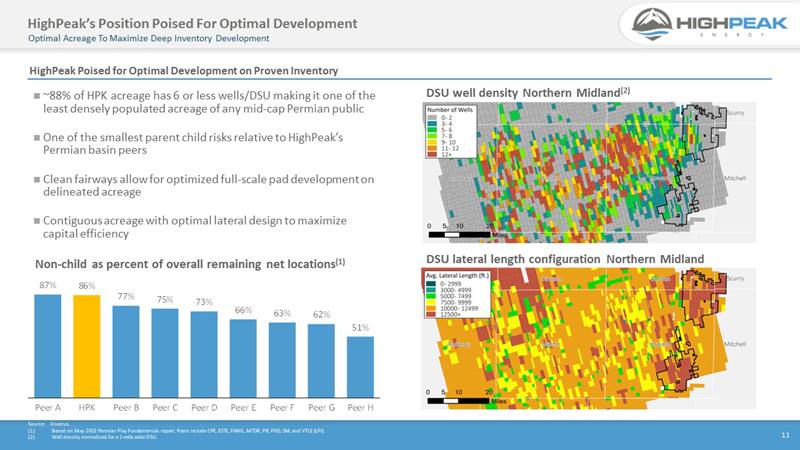Screen dimensions: 800x450
Task: Click the 0-2999 dark teal legend swatch
Action: click(431, 284)
